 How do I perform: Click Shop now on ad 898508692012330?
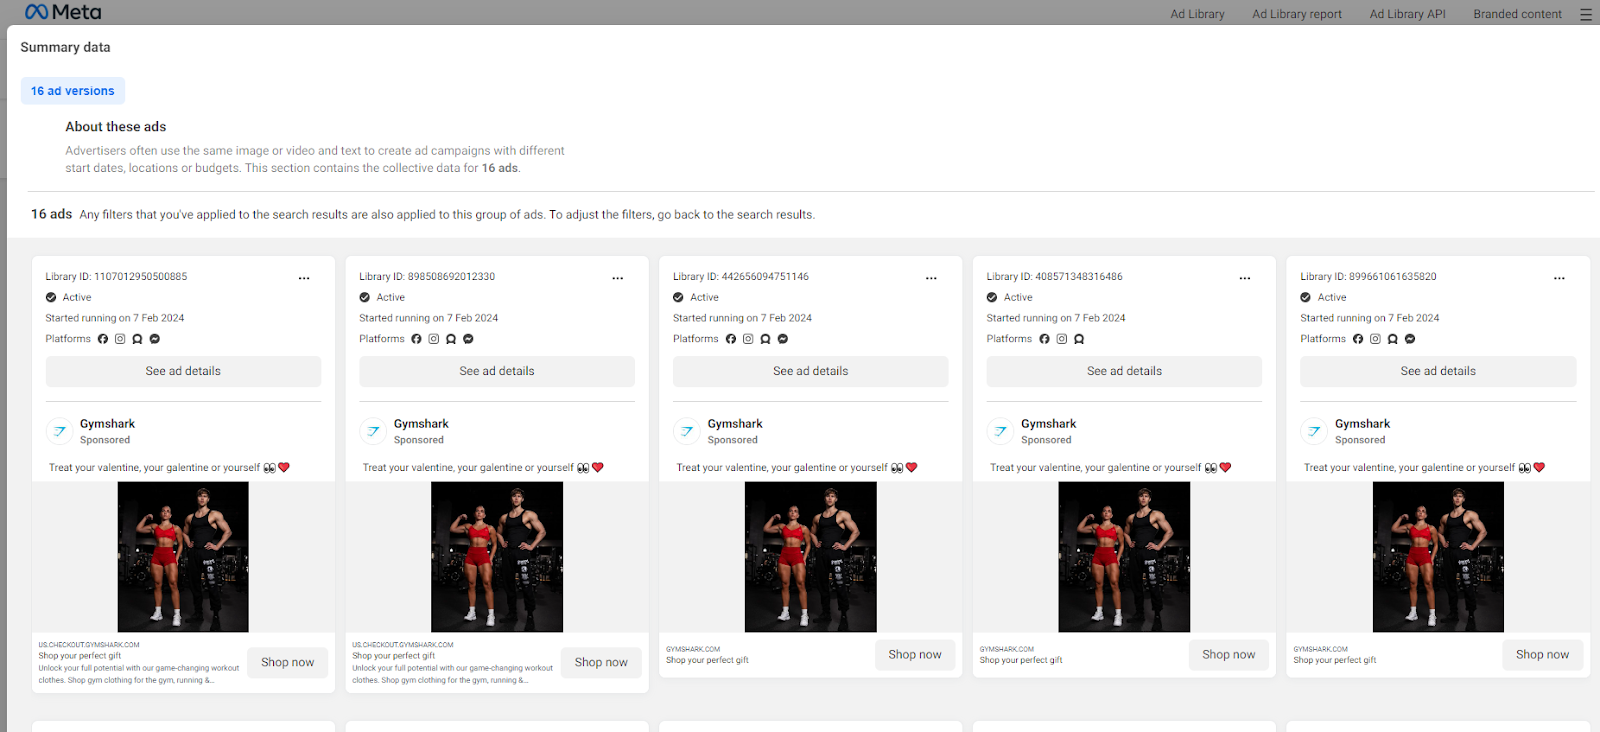[601, 662]
